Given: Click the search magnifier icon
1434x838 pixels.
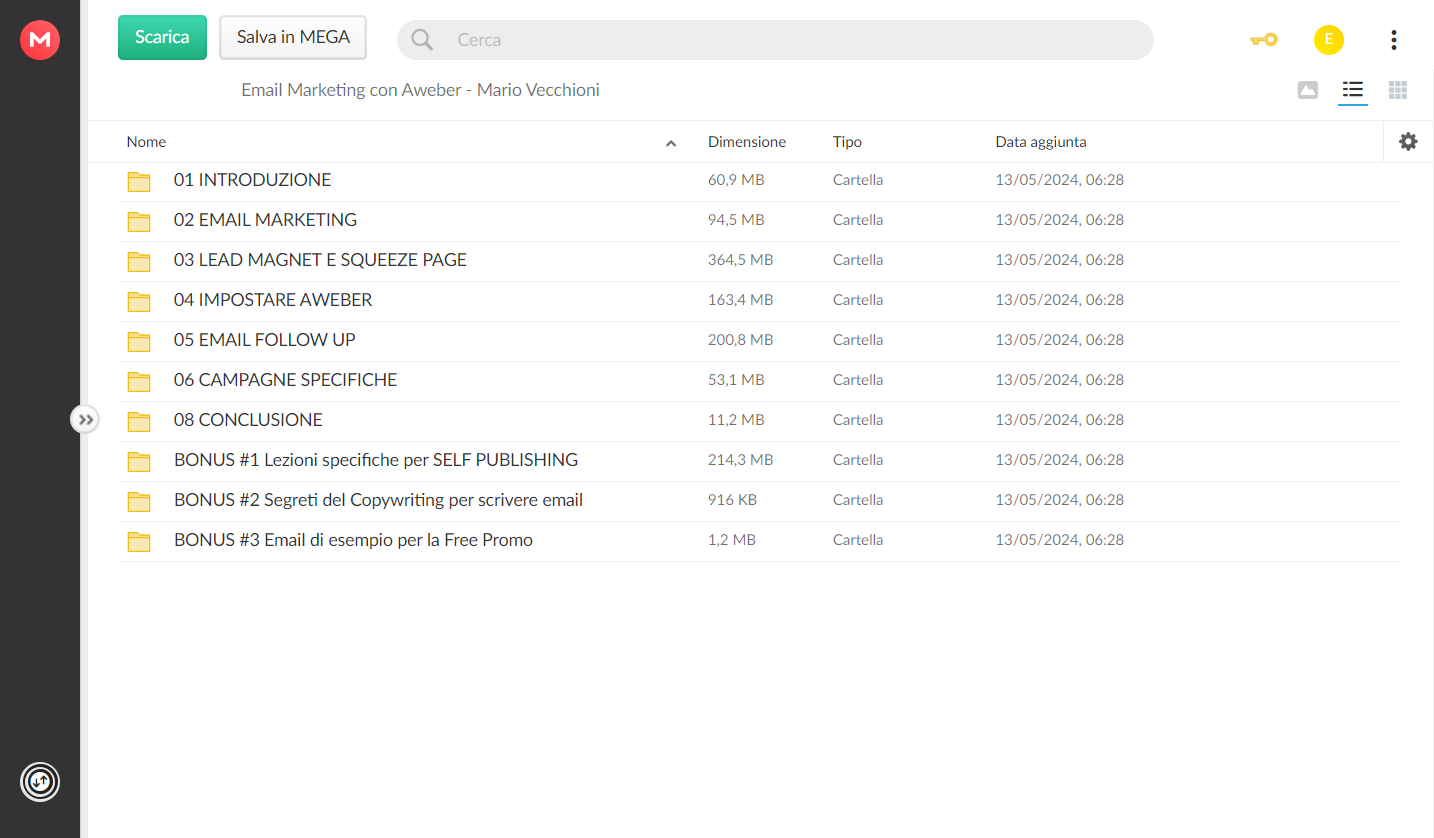Looking at the screenshot, I should click(422, 40).
